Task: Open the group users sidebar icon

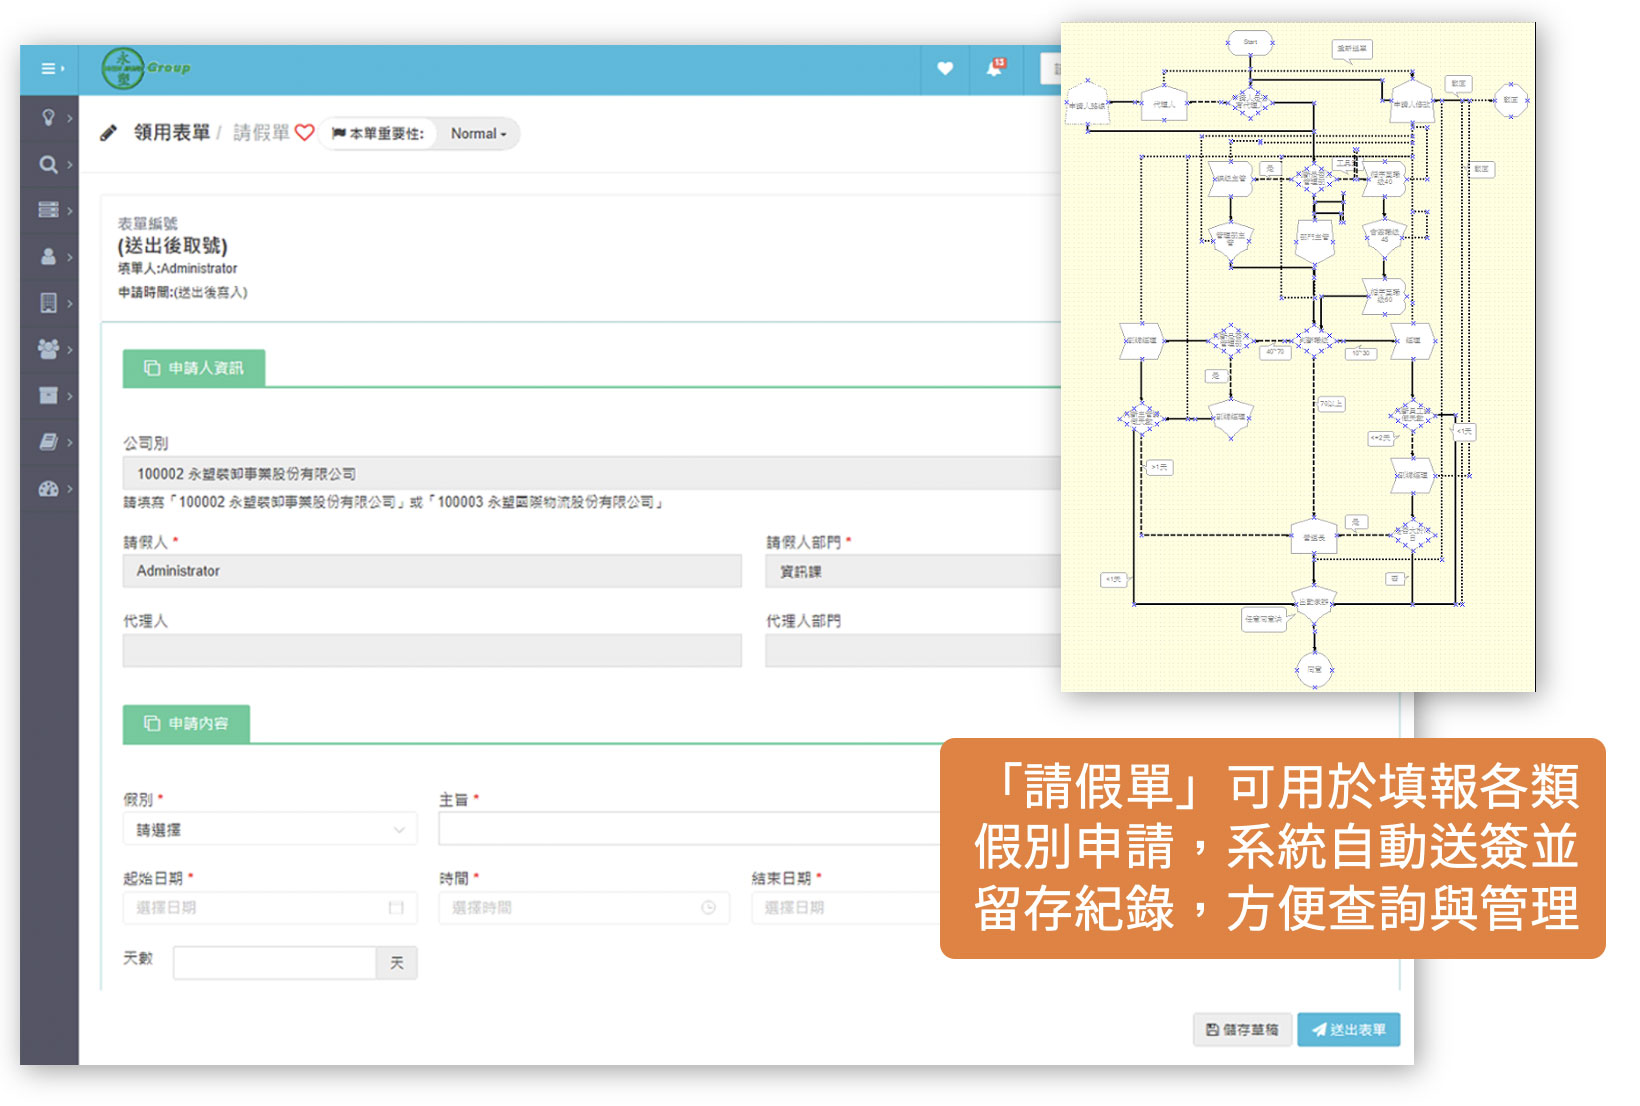Action: [x=48, y=349]
